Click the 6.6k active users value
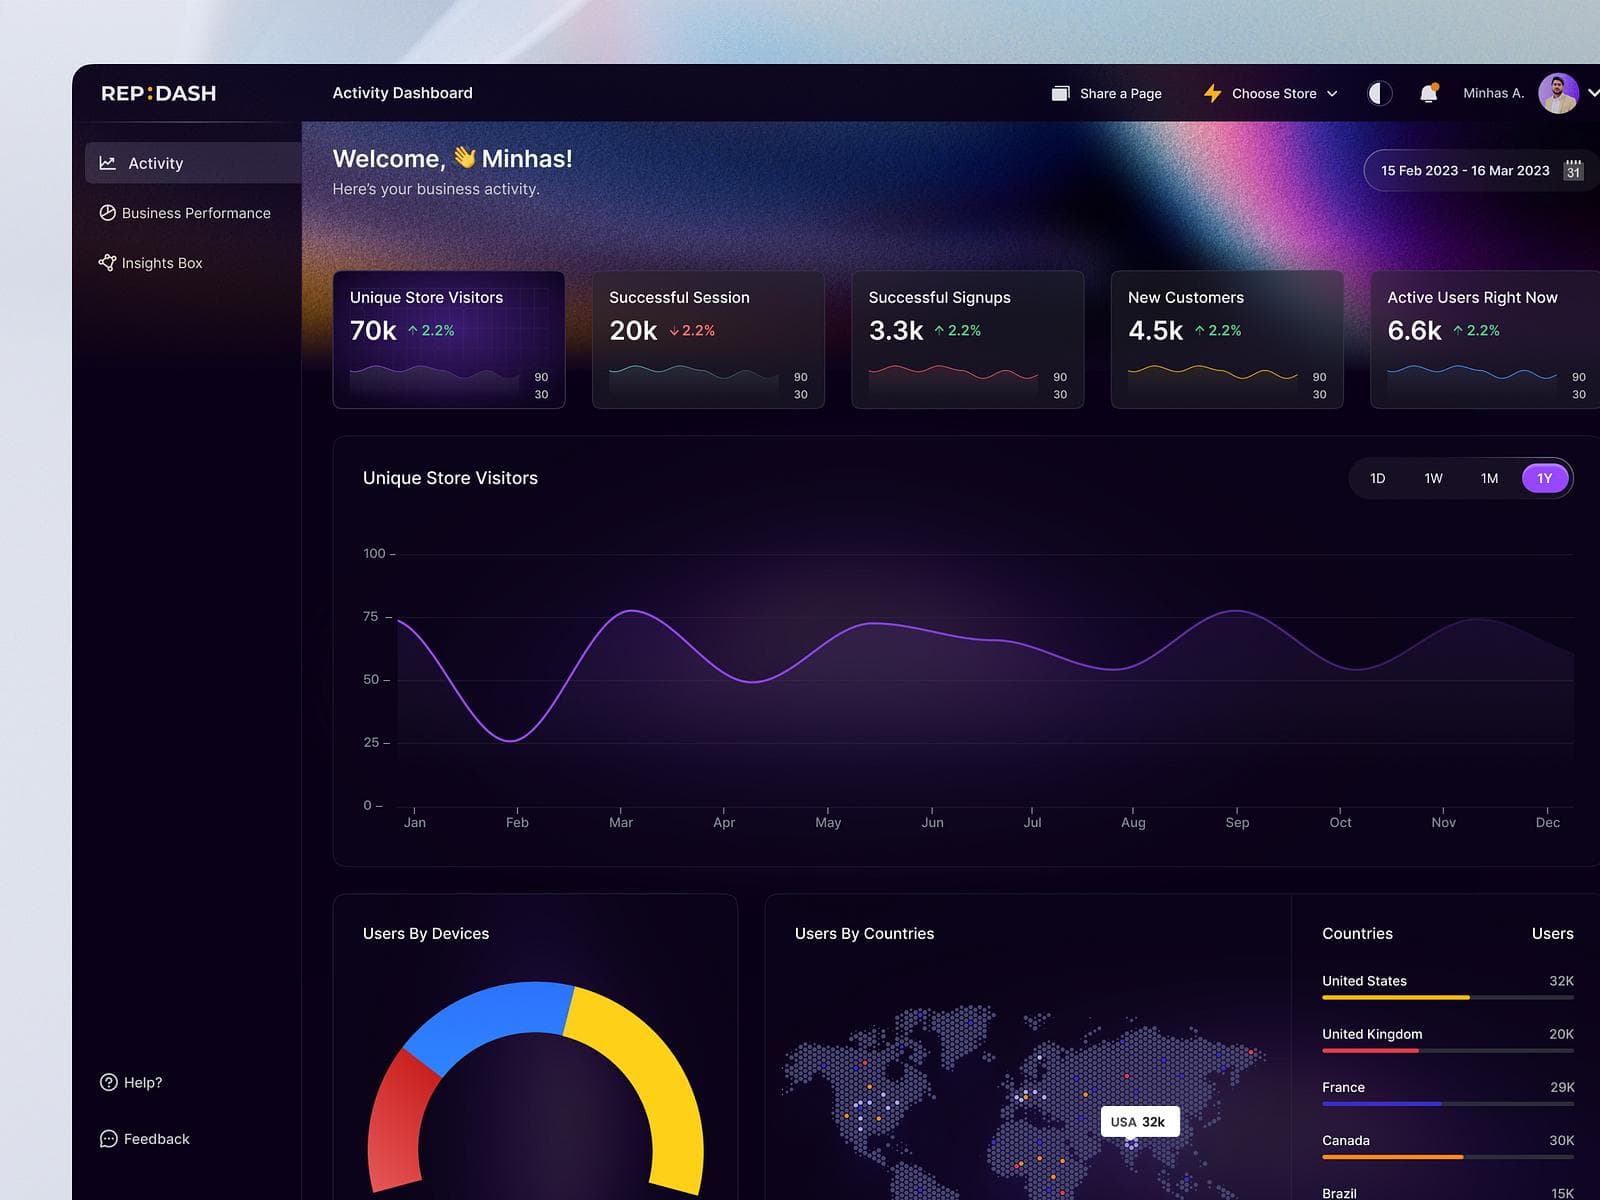 click(1414, 330)
